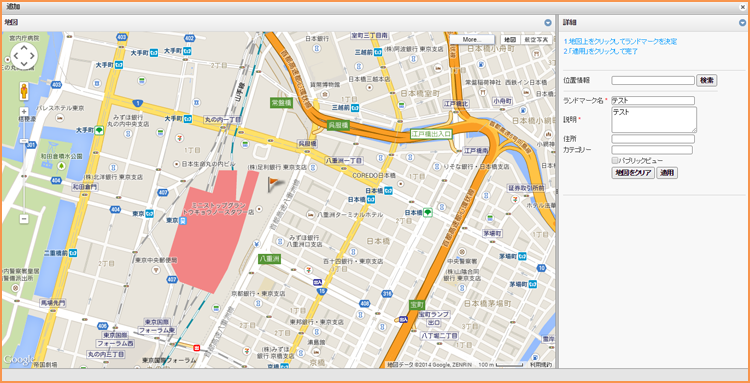This screenshot has height=383, width=750.
Task: Collapse the 地図 panel with arrow
Action: [x=548, y=22]
